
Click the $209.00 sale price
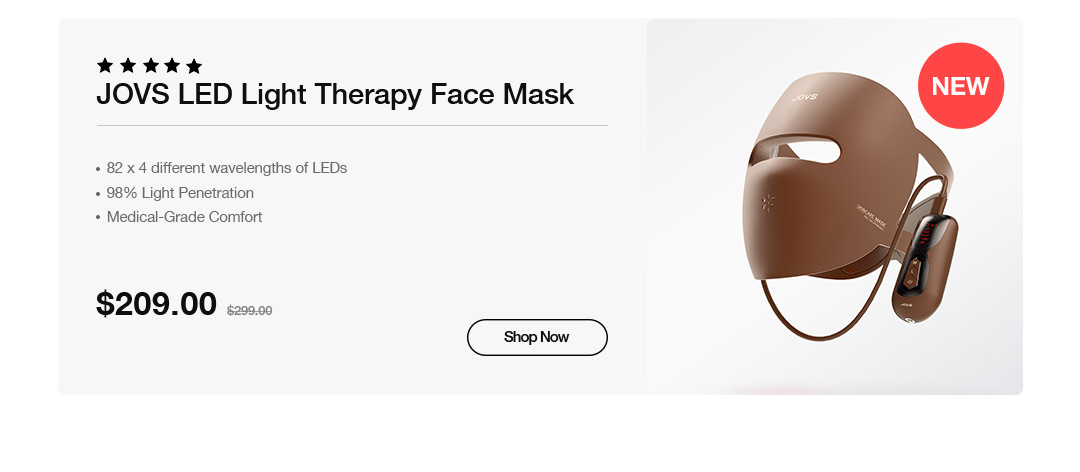156,304
